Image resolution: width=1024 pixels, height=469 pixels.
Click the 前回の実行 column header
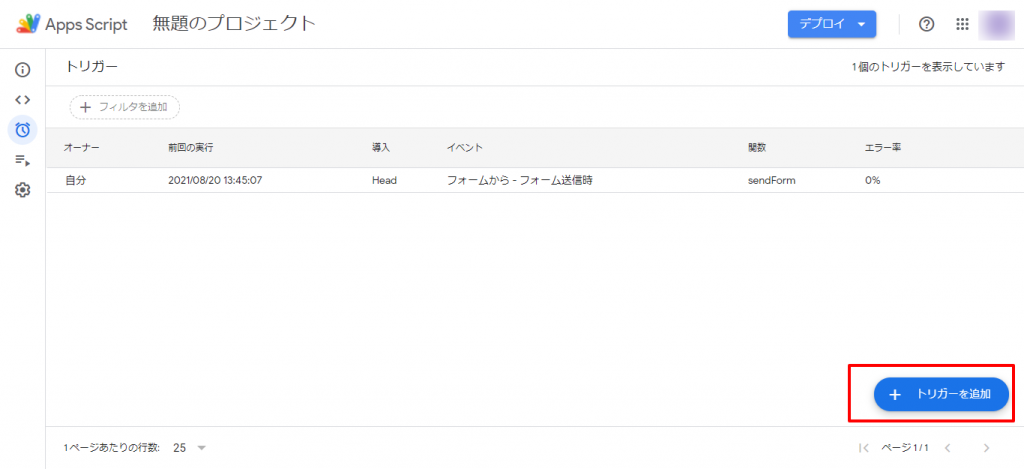pyautogui.click(x=190, y=148)
